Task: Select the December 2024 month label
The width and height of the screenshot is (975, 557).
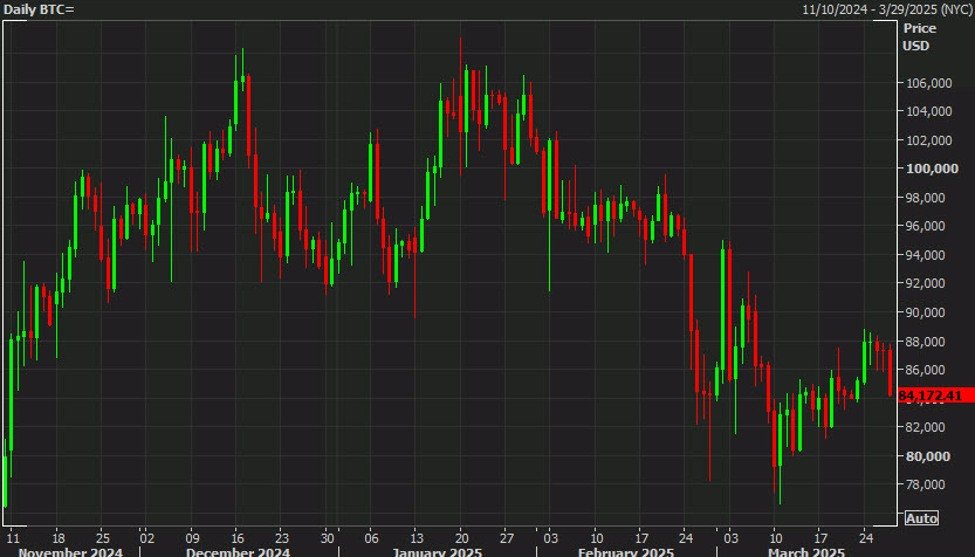Action: point(239,551)
